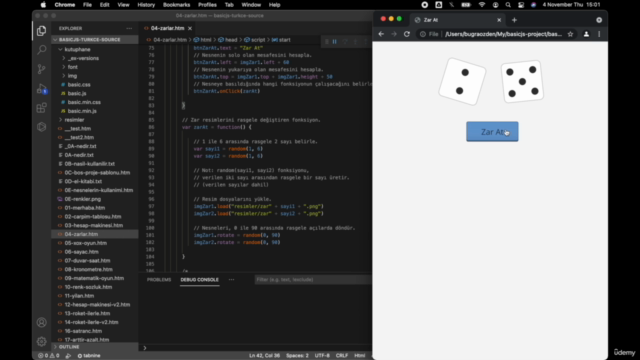Open Wi-Fi status in the menu bar

(x=482, y=5)
